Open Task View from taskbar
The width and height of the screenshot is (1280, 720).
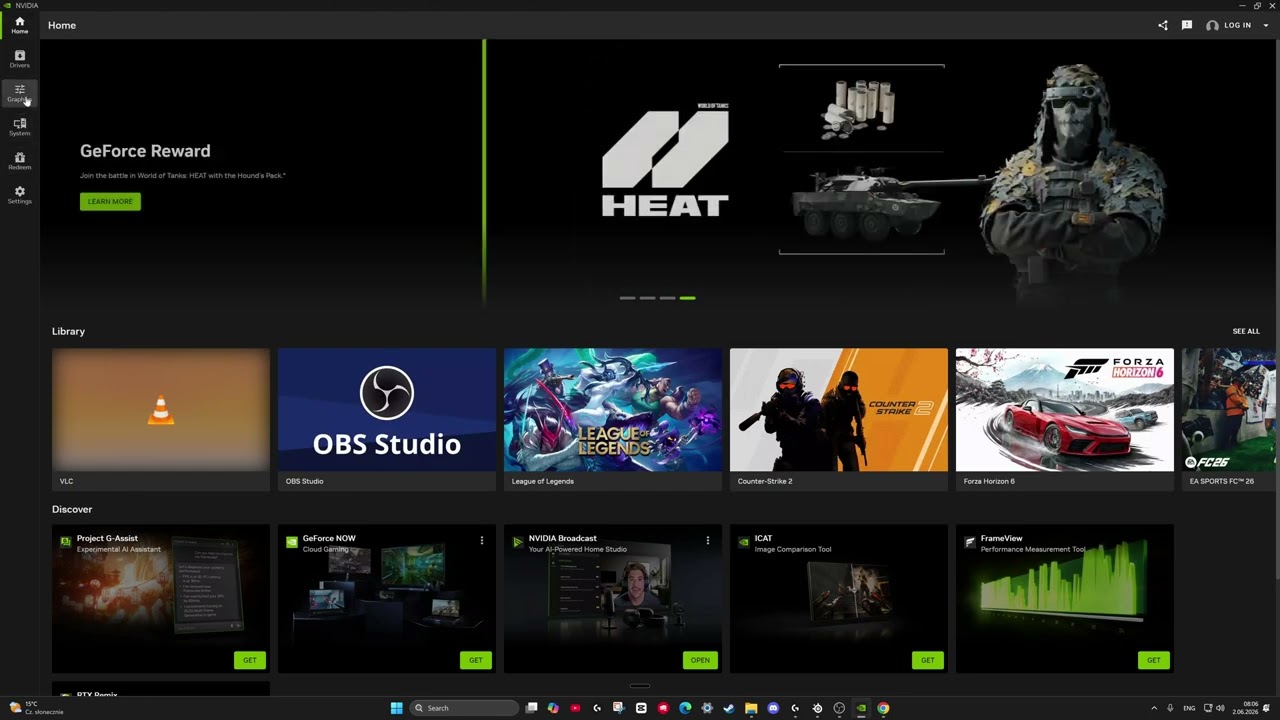(532, 708)
